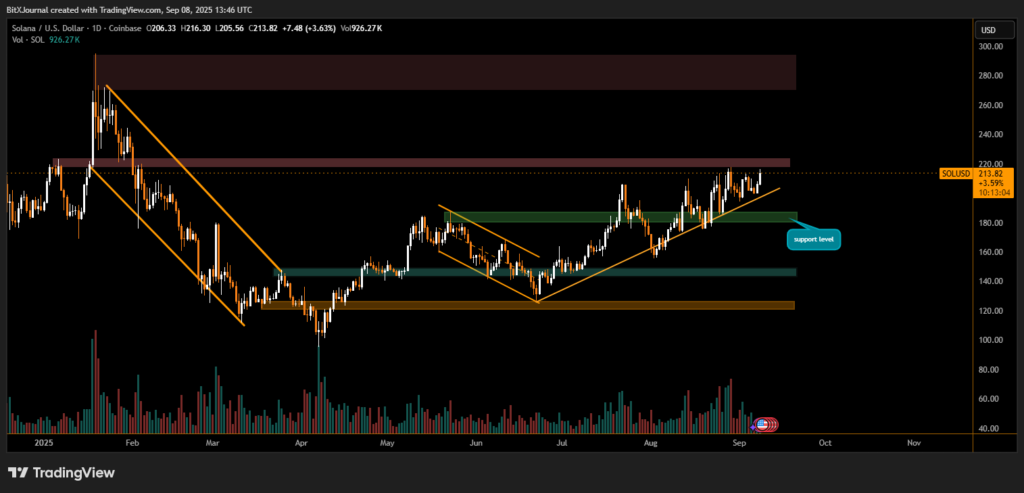Click the Oct label on time axis
This screenshot has height=493, width=1024.
(824, 441)
